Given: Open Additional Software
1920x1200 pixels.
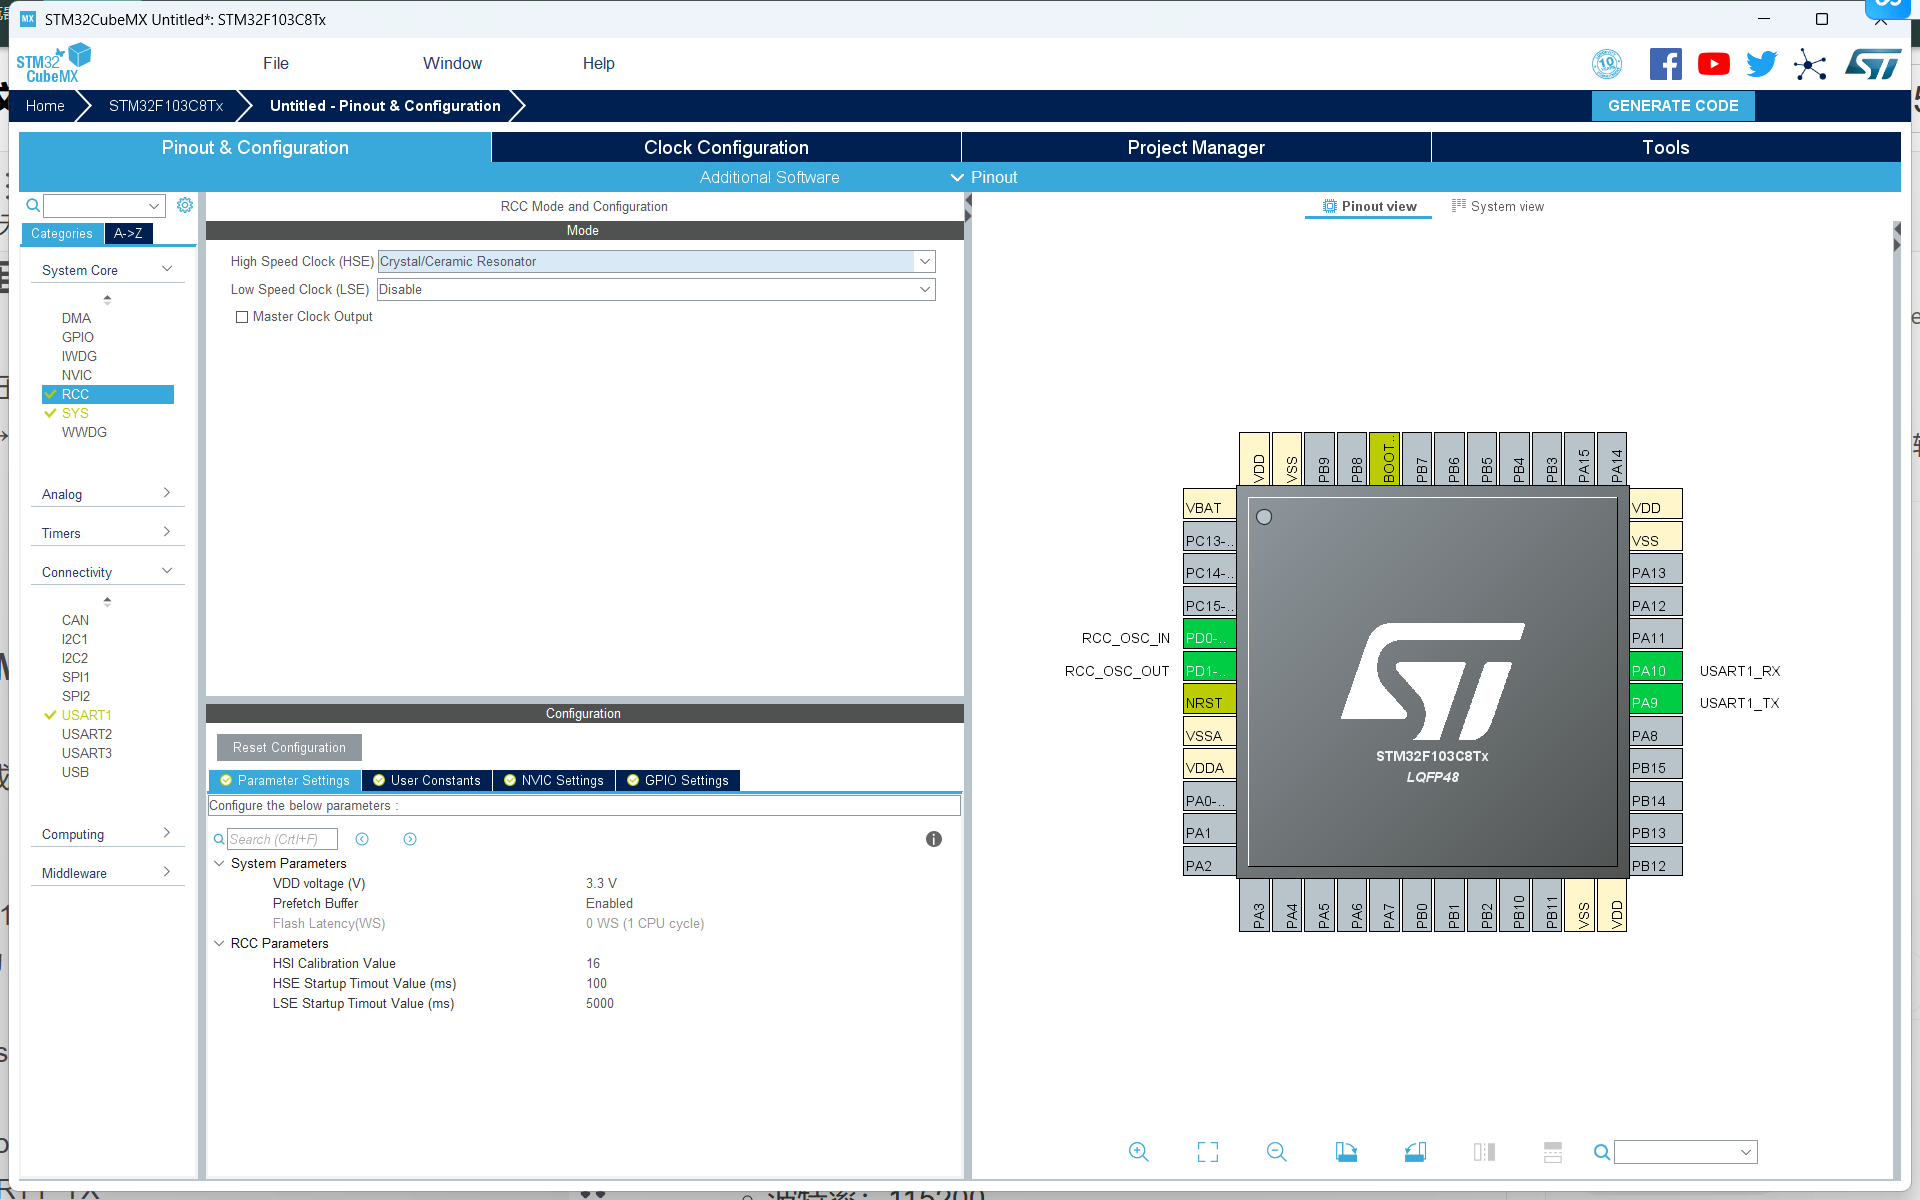Looking at the screenshot, I should pos(769,177).
